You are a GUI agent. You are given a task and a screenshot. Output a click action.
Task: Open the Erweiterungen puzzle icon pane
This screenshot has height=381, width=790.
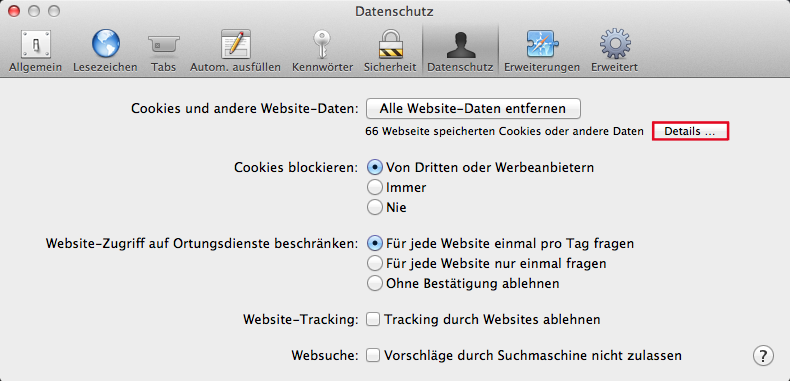pos(542,50)
